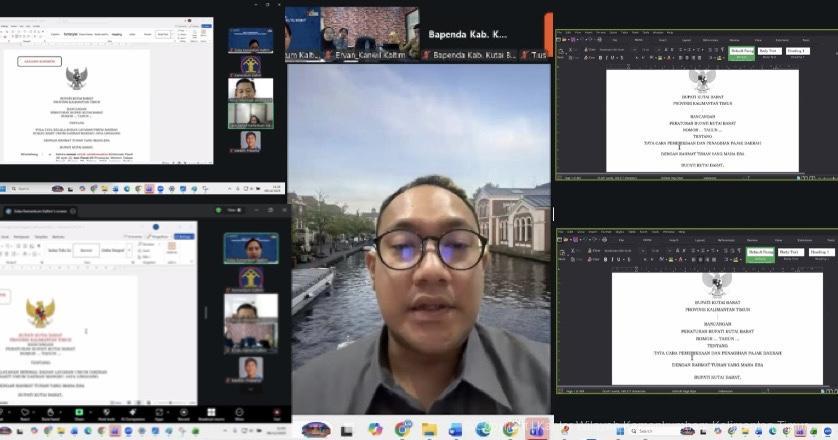
Task: Open the Zoom View dropdown in lower-left window
Action: point(232,210)
